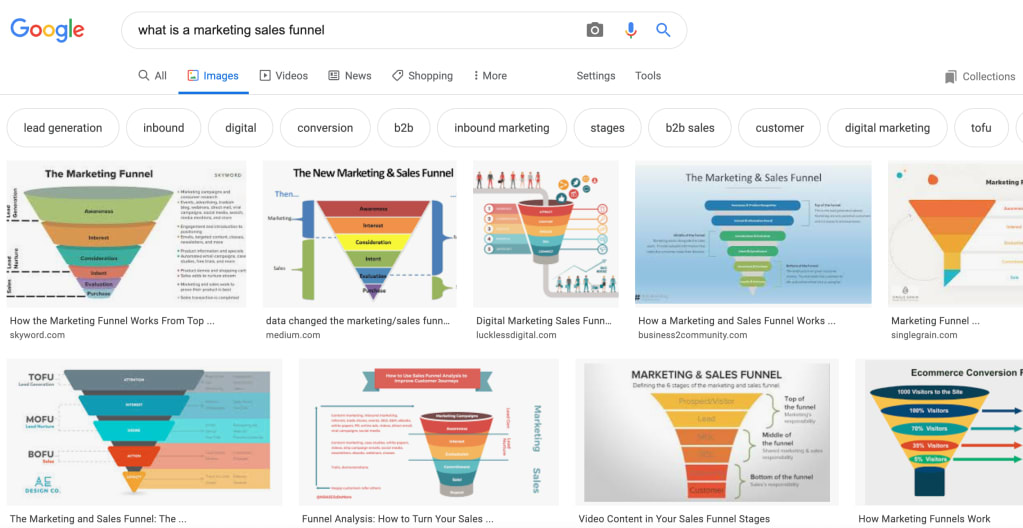Click 'How Marketing Funnels Work' title

pyautogui.click(x=924, y=519)
